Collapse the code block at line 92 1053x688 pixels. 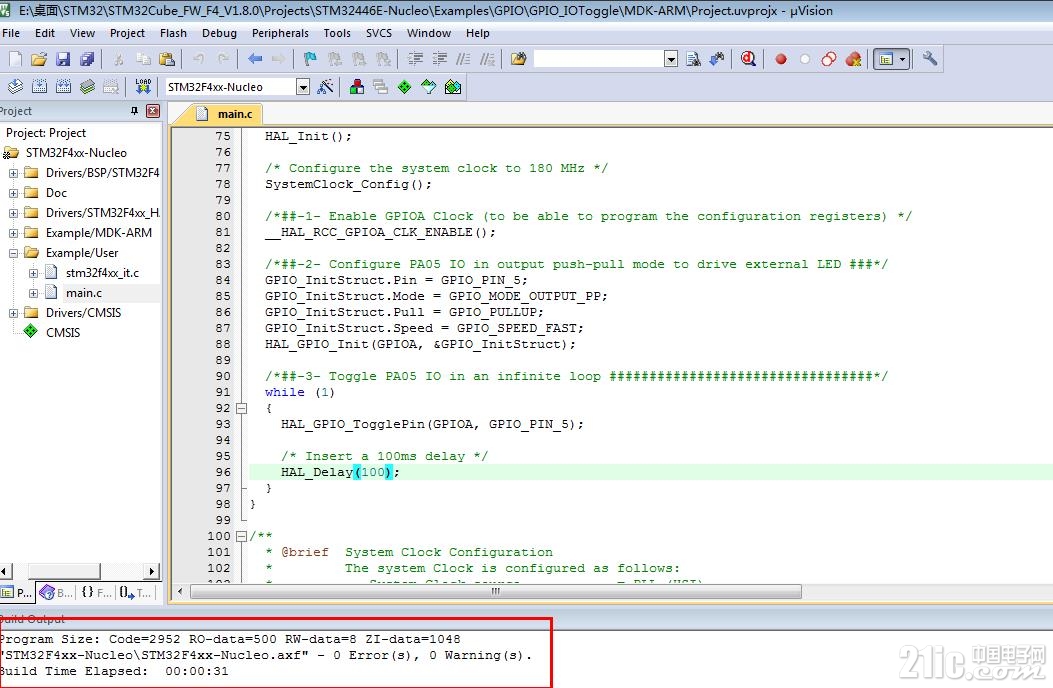point(242,408)
